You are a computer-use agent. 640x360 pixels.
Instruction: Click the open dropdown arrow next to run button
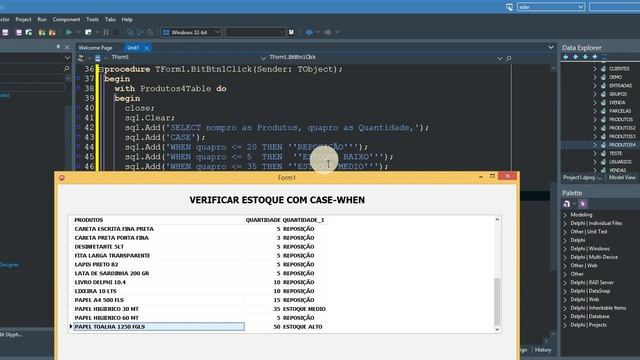point(78,32)
